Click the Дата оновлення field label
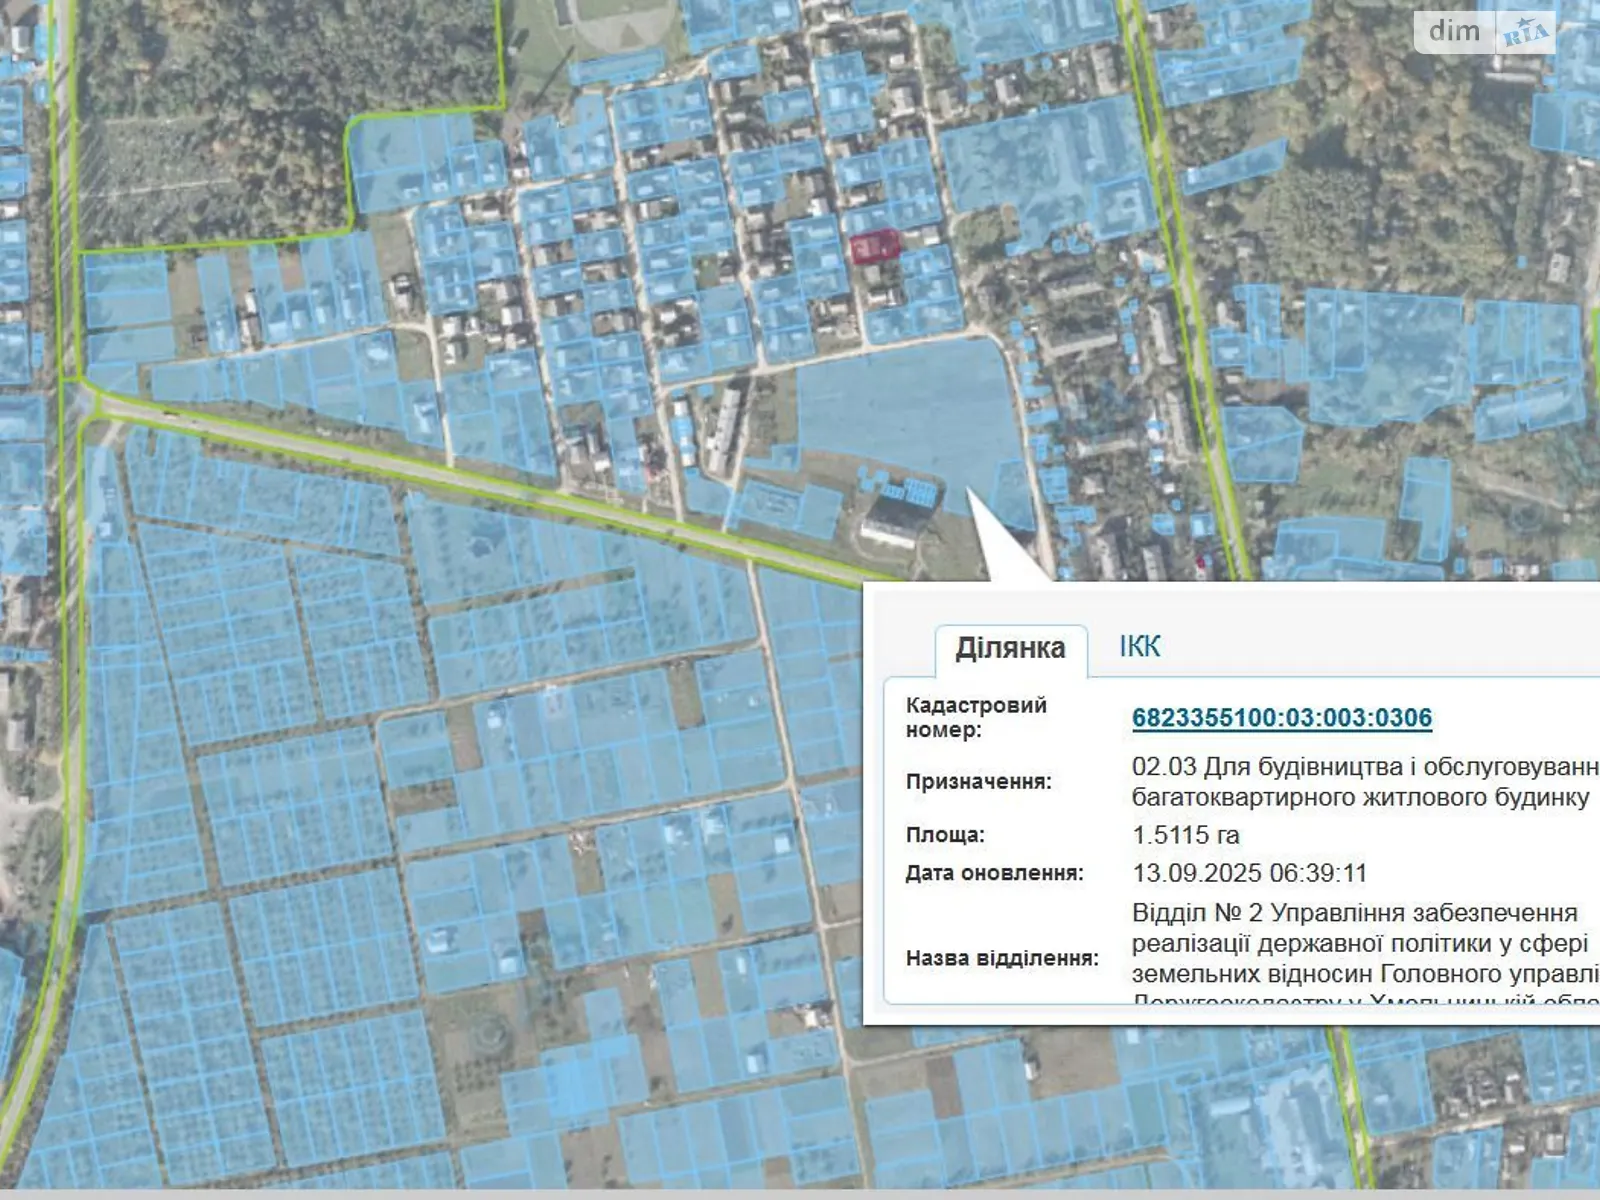This screenshot has width=1600, height=1200. [994, 873]
